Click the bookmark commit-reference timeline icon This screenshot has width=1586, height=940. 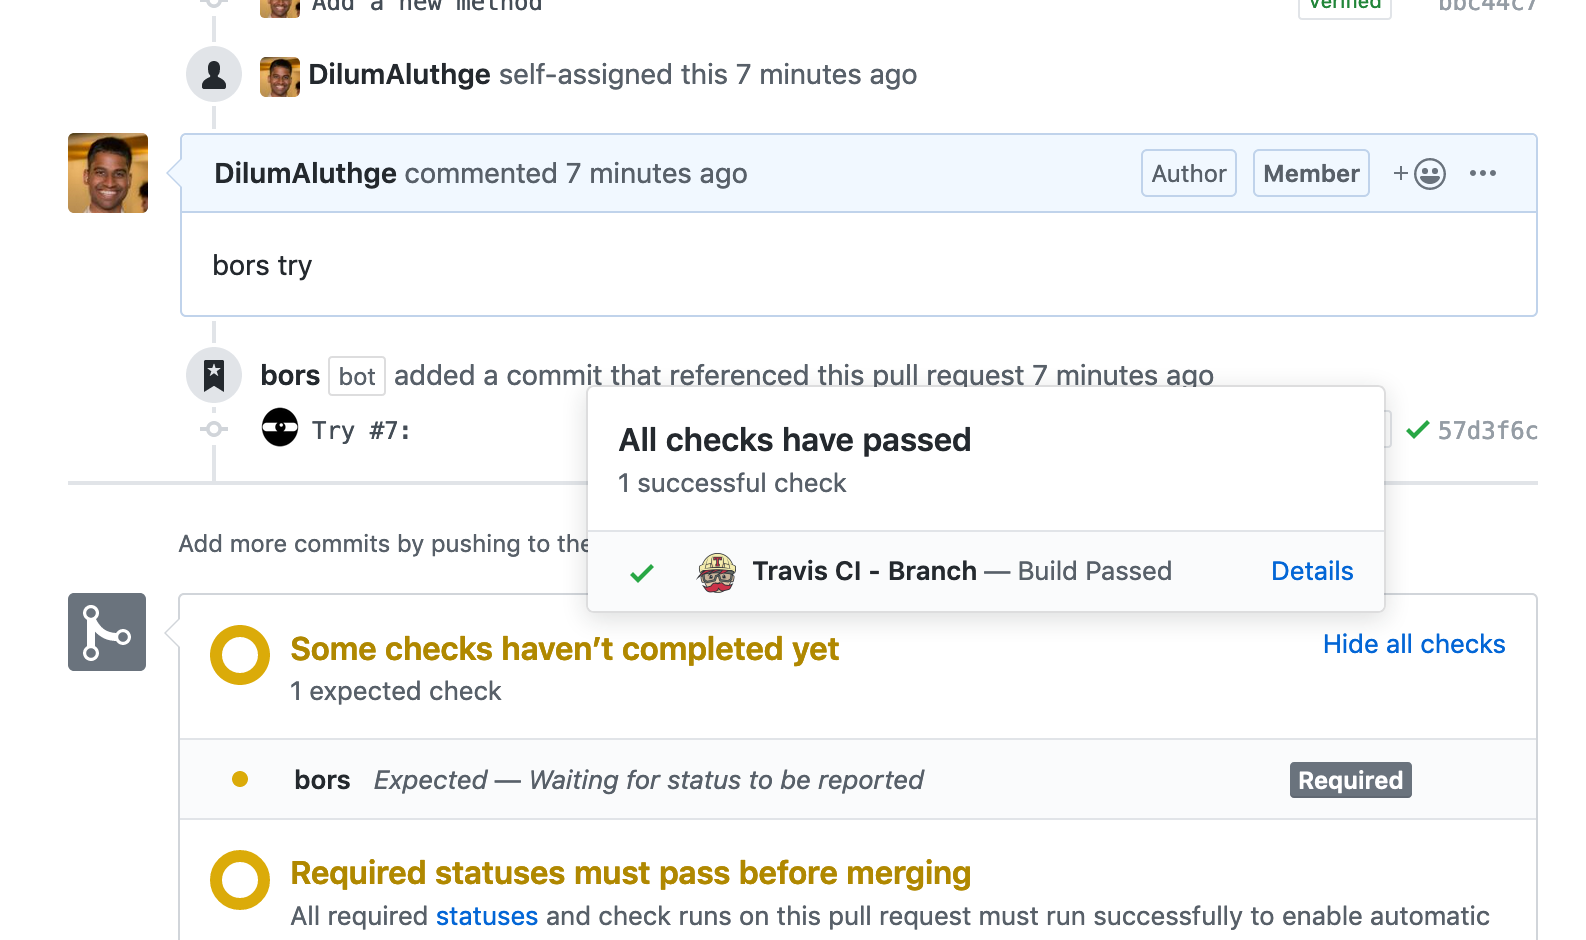[214, 375]
